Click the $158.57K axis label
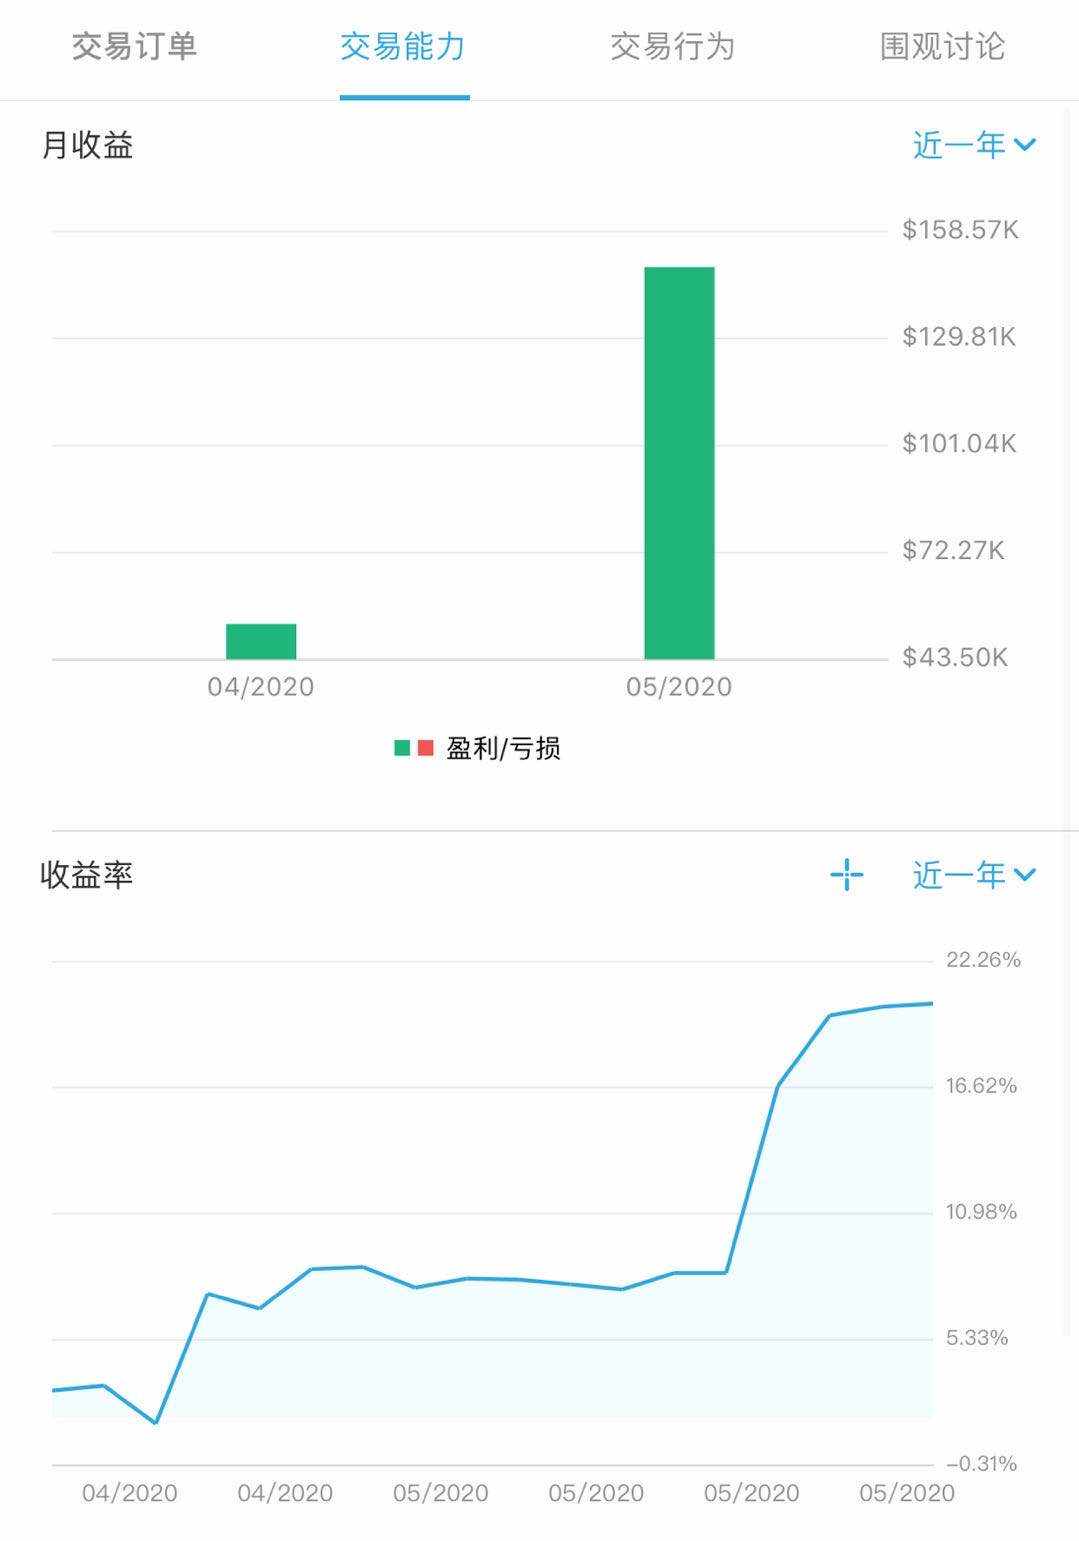Viewport: 1079px width, 1541px height. point(960,230)
